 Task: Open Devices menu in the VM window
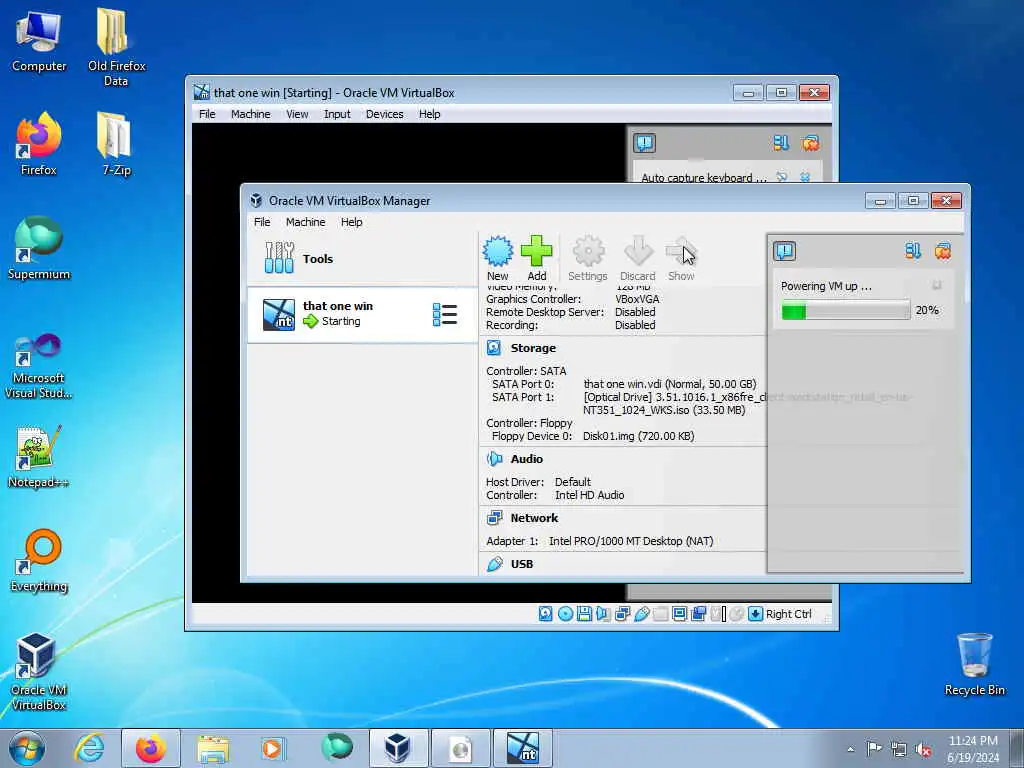click(x=384, y=114)
